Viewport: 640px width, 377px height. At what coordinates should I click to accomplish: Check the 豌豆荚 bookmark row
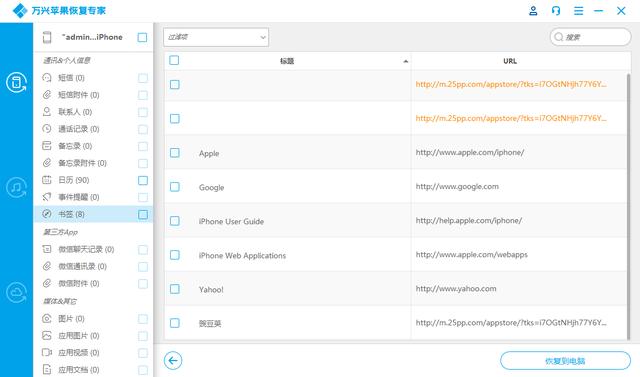pyautogui.click(x=175, y=323)
